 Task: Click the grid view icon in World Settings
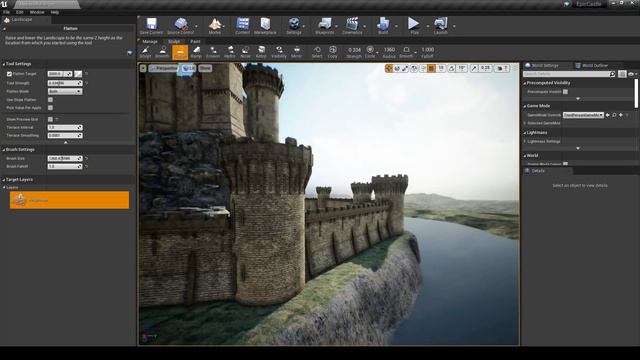tap(622, 74)
